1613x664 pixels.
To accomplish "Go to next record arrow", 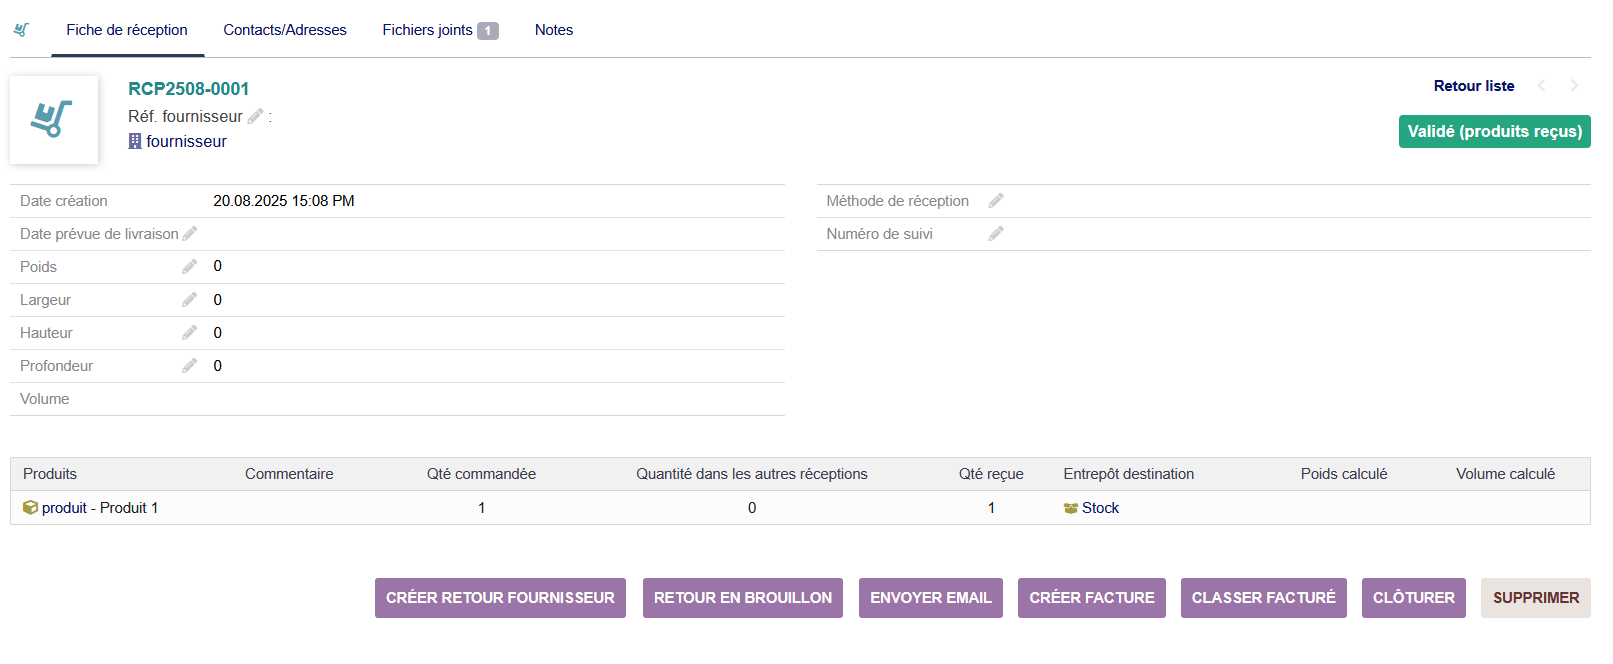I will click(x=1574, y=86).
